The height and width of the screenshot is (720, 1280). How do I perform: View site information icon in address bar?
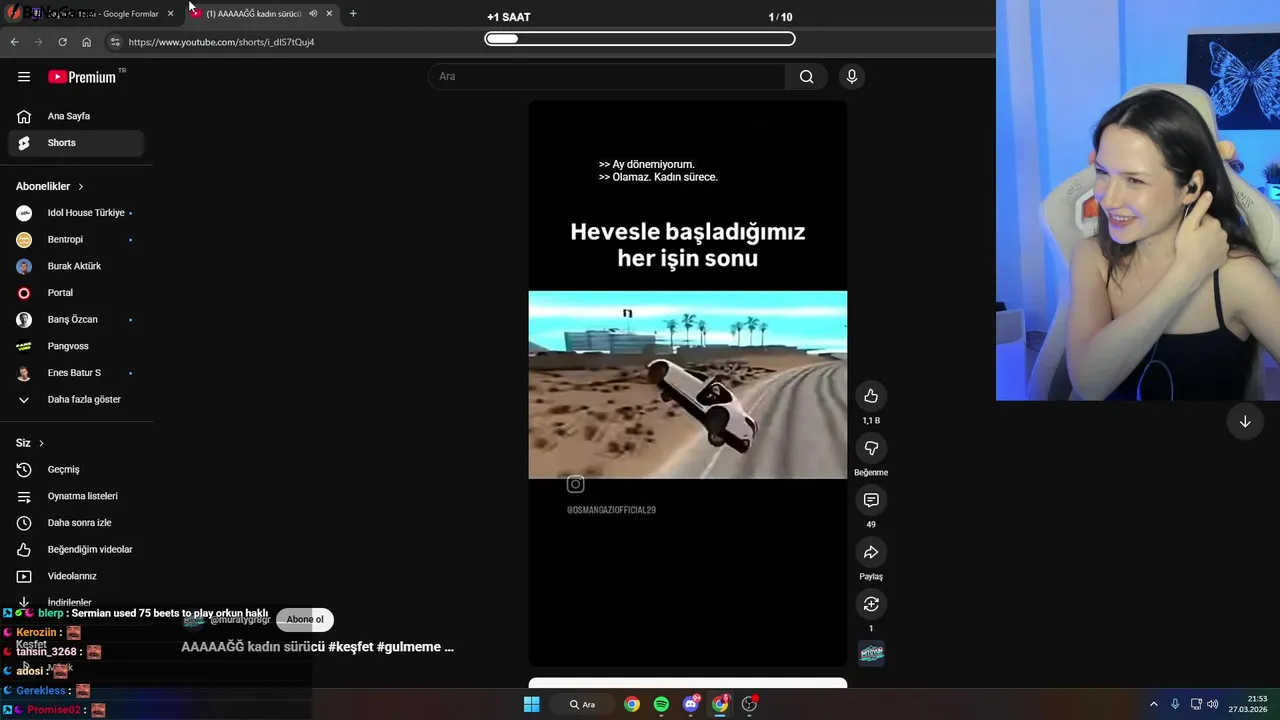(115, 42)
